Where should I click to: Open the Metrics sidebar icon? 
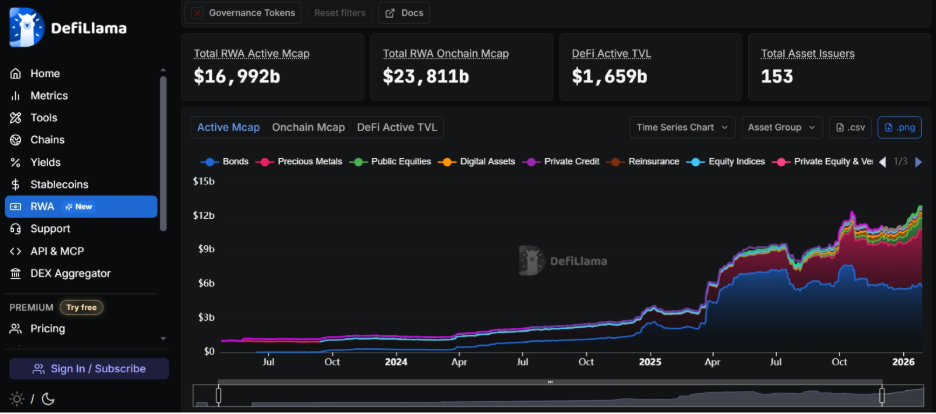click(15, 96)
